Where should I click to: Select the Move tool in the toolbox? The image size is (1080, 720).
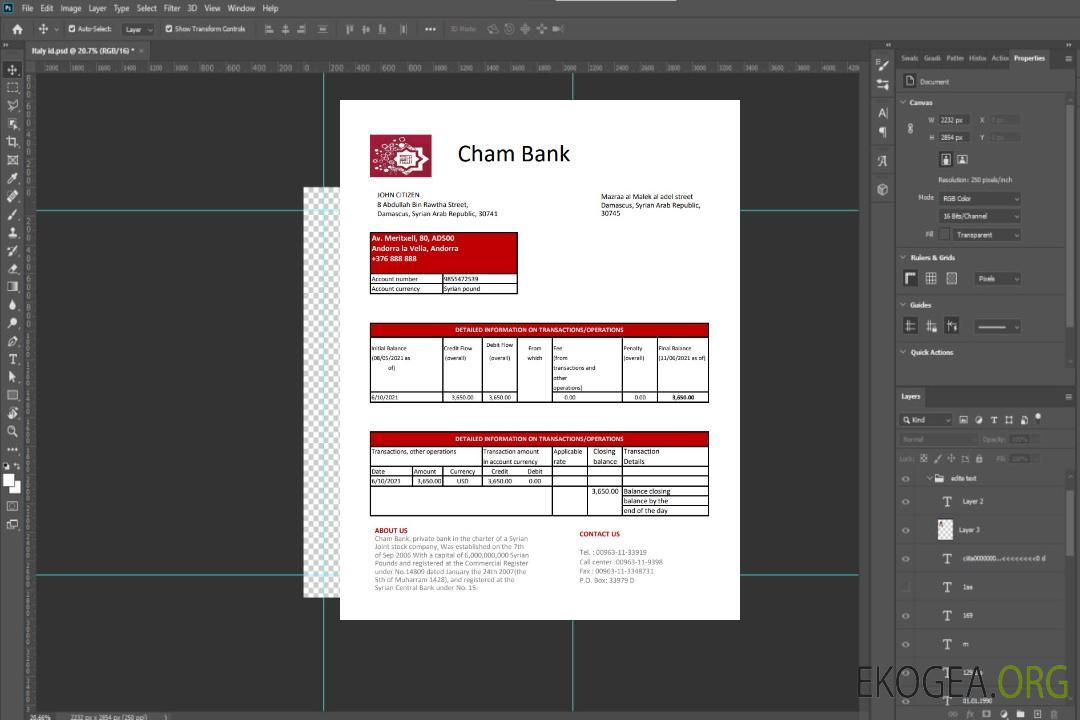(x=12, y=70)
